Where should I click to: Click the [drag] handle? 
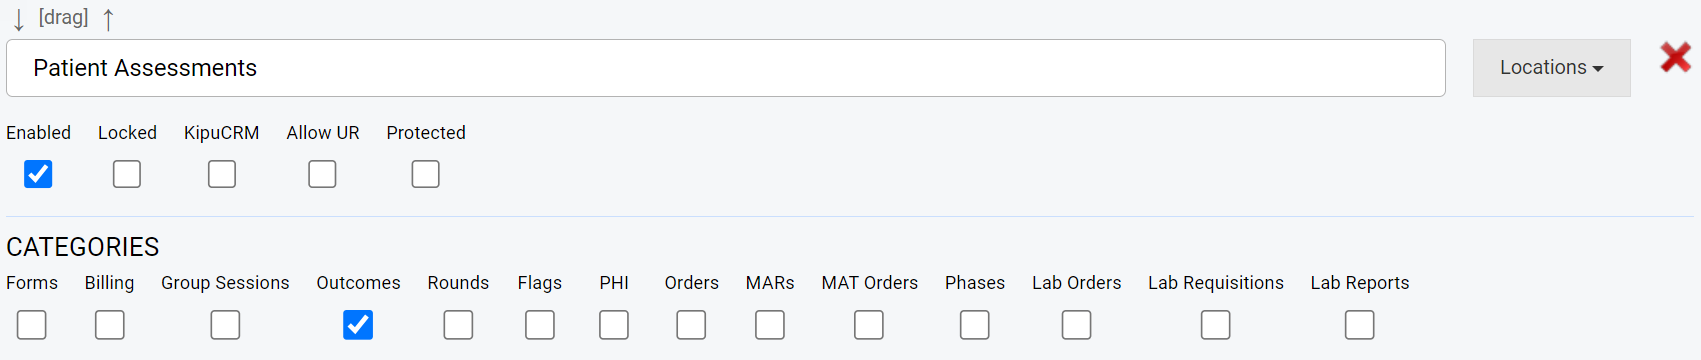pyautogui.click(x=63, y=17)
